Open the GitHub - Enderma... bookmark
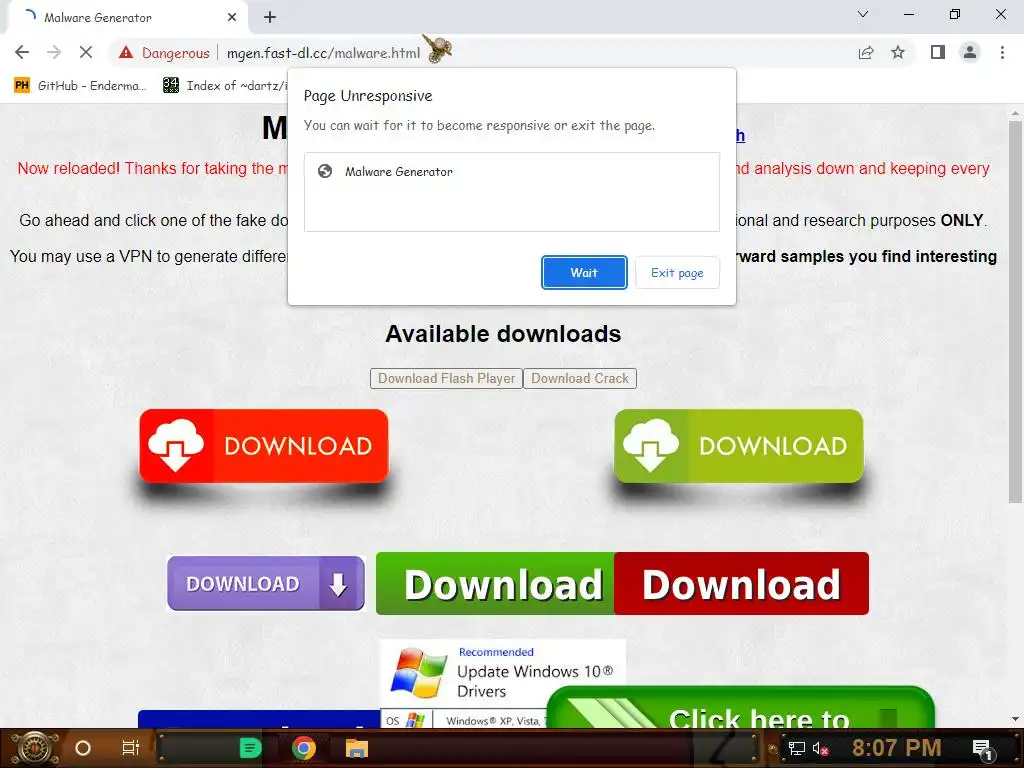1024x768 pixels. coord(81,86)
